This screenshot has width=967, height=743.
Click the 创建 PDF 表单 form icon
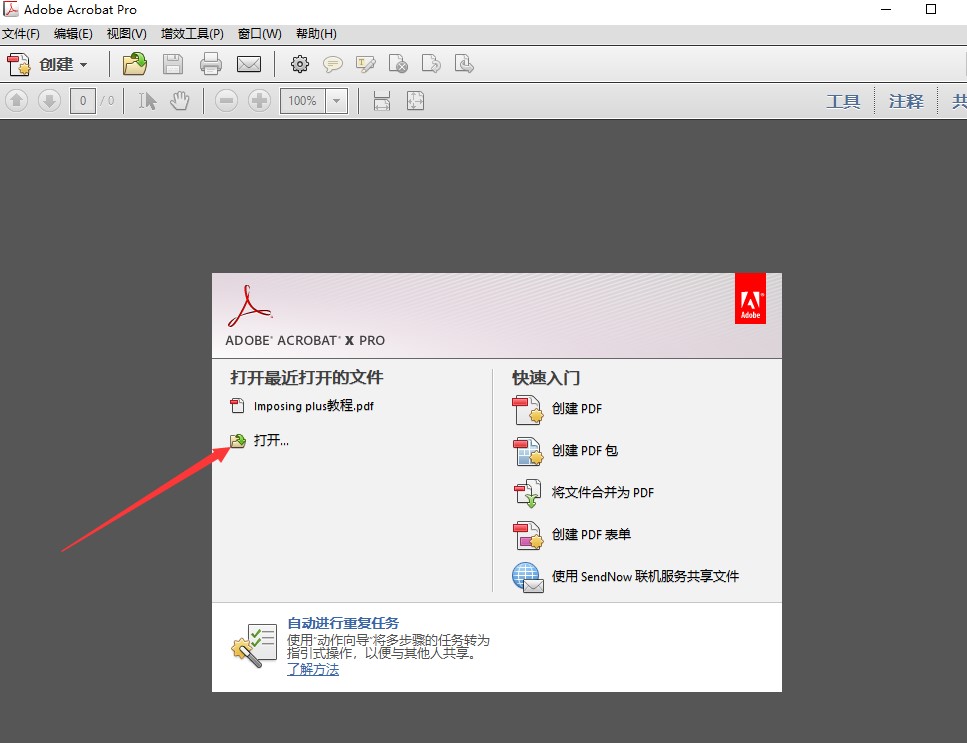pos(527,535)
